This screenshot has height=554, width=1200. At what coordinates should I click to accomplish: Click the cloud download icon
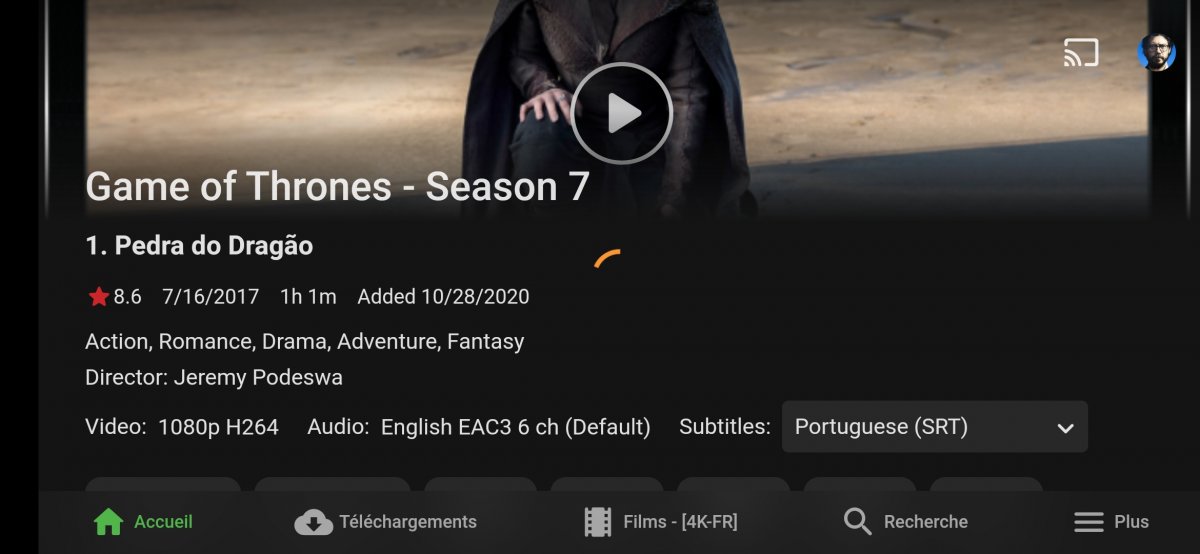coord(313,522)
